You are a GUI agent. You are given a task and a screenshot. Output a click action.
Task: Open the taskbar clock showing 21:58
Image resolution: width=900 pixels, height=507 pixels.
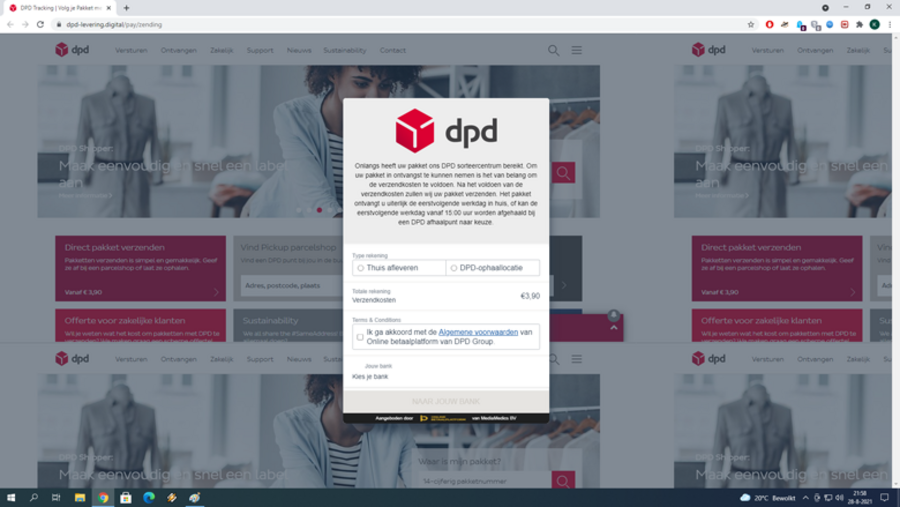coord(860,498)
